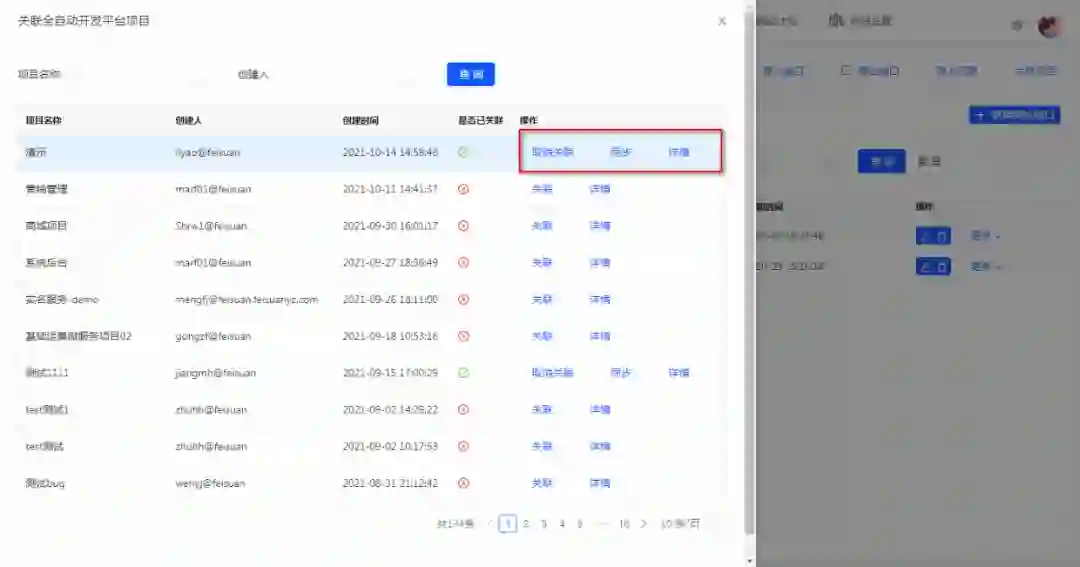This screenshot has height=567, width=1080.
Task: Click 关联 for the gongzf@feisuan project
Action: coord(542,336)
